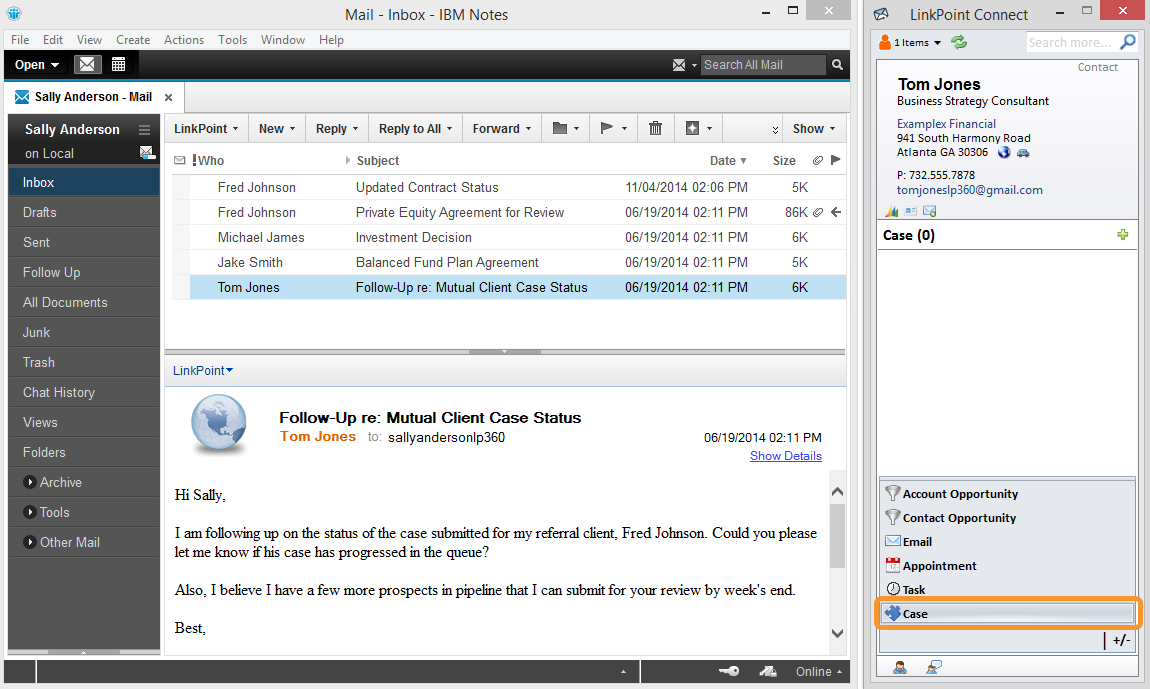Click the Examplex Financial link
This screenshot has width=1150, height=689.
(x=946, y=124)
